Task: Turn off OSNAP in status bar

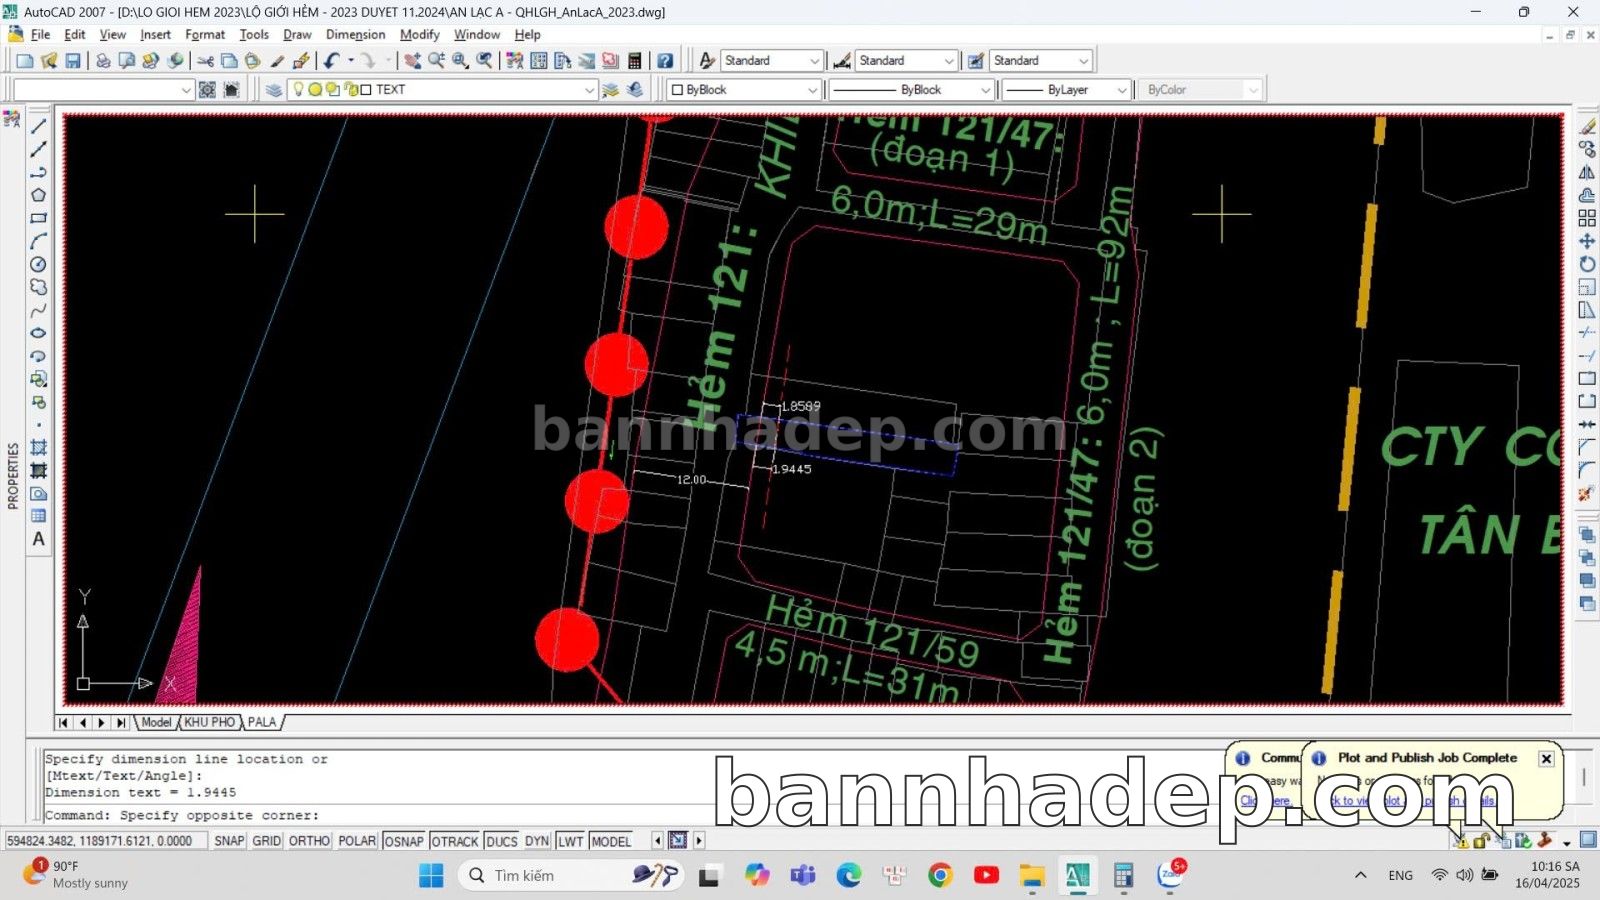Action: pyautogui.click(x=403, y=841)
